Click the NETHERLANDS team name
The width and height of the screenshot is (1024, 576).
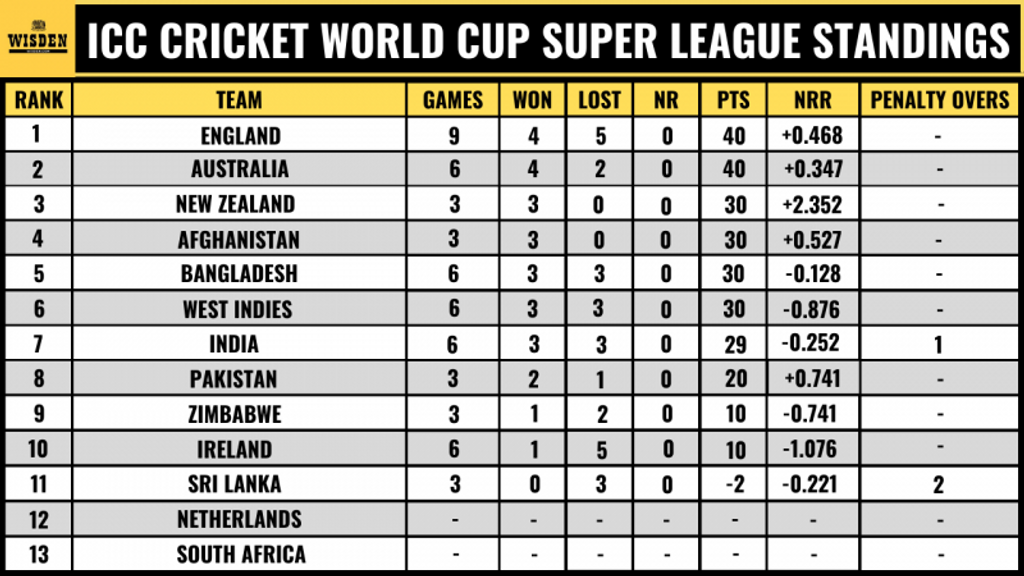click(239, 519)
